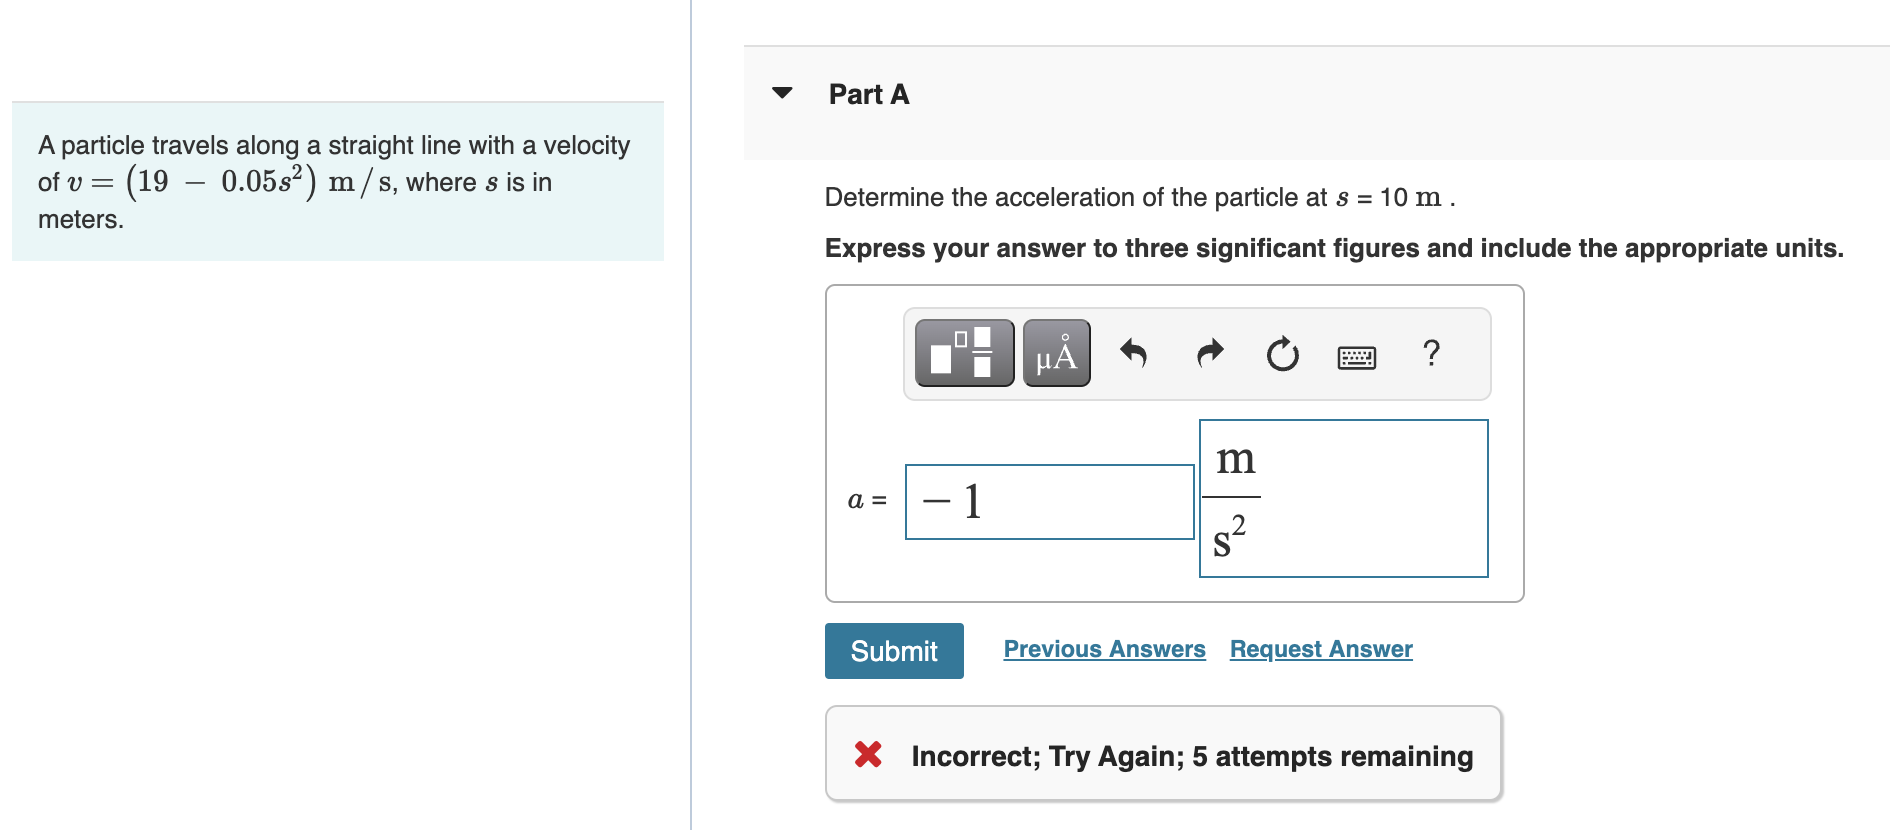Screen dimensions: 1890x830
Task: Open the math template palette icon
Action: pyautogui.click(x=963, y=353)
